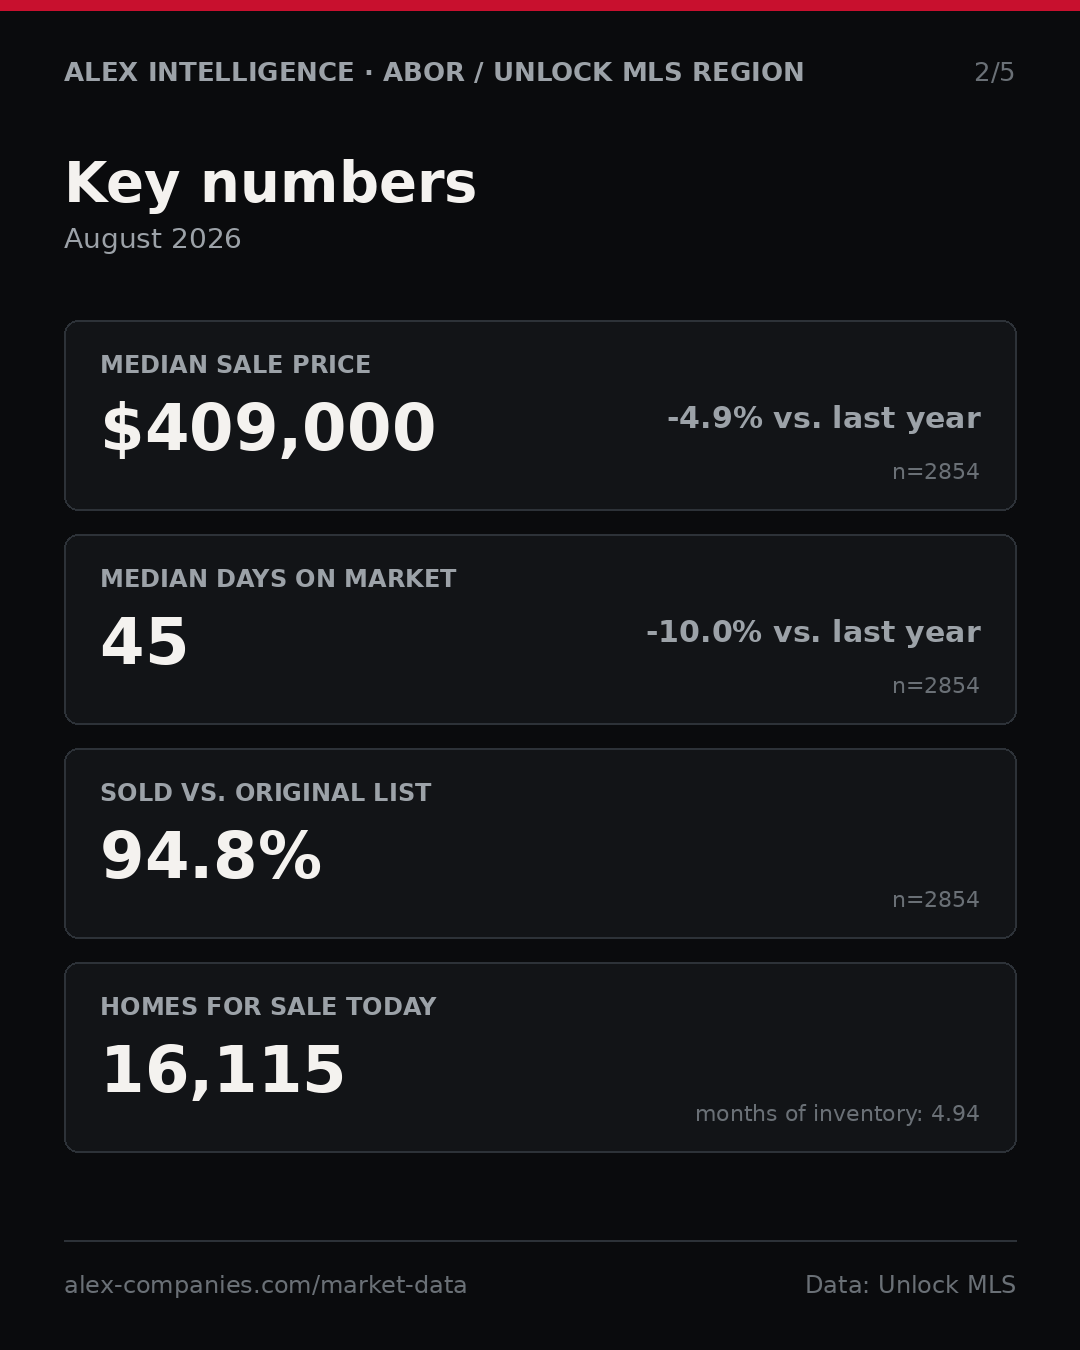
Task: Click the -4.9% vs. last year text
Action: point(823,418)
